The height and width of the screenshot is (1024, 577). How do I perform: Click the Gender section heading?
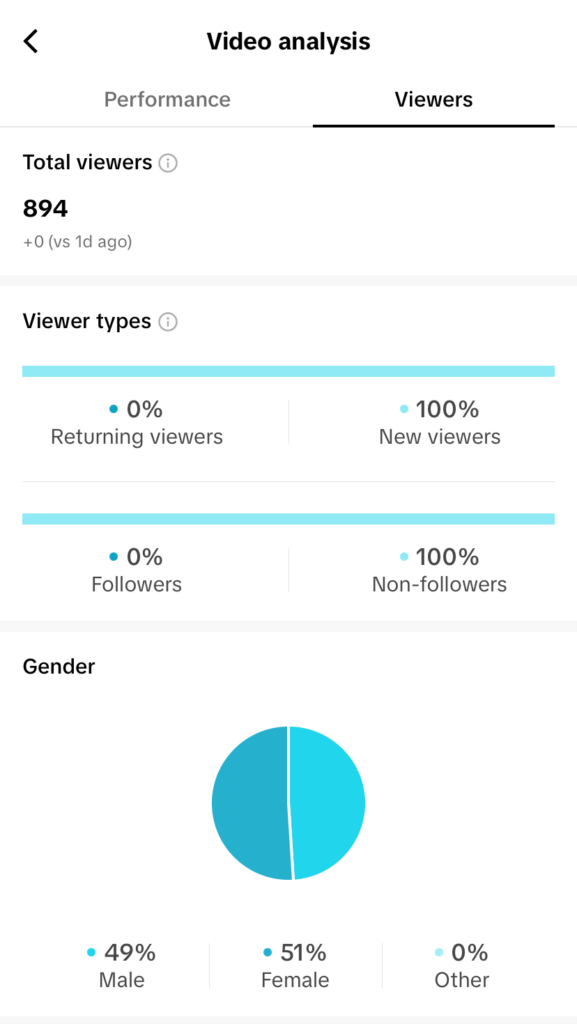pyautogui.click(x=58, y=666)
